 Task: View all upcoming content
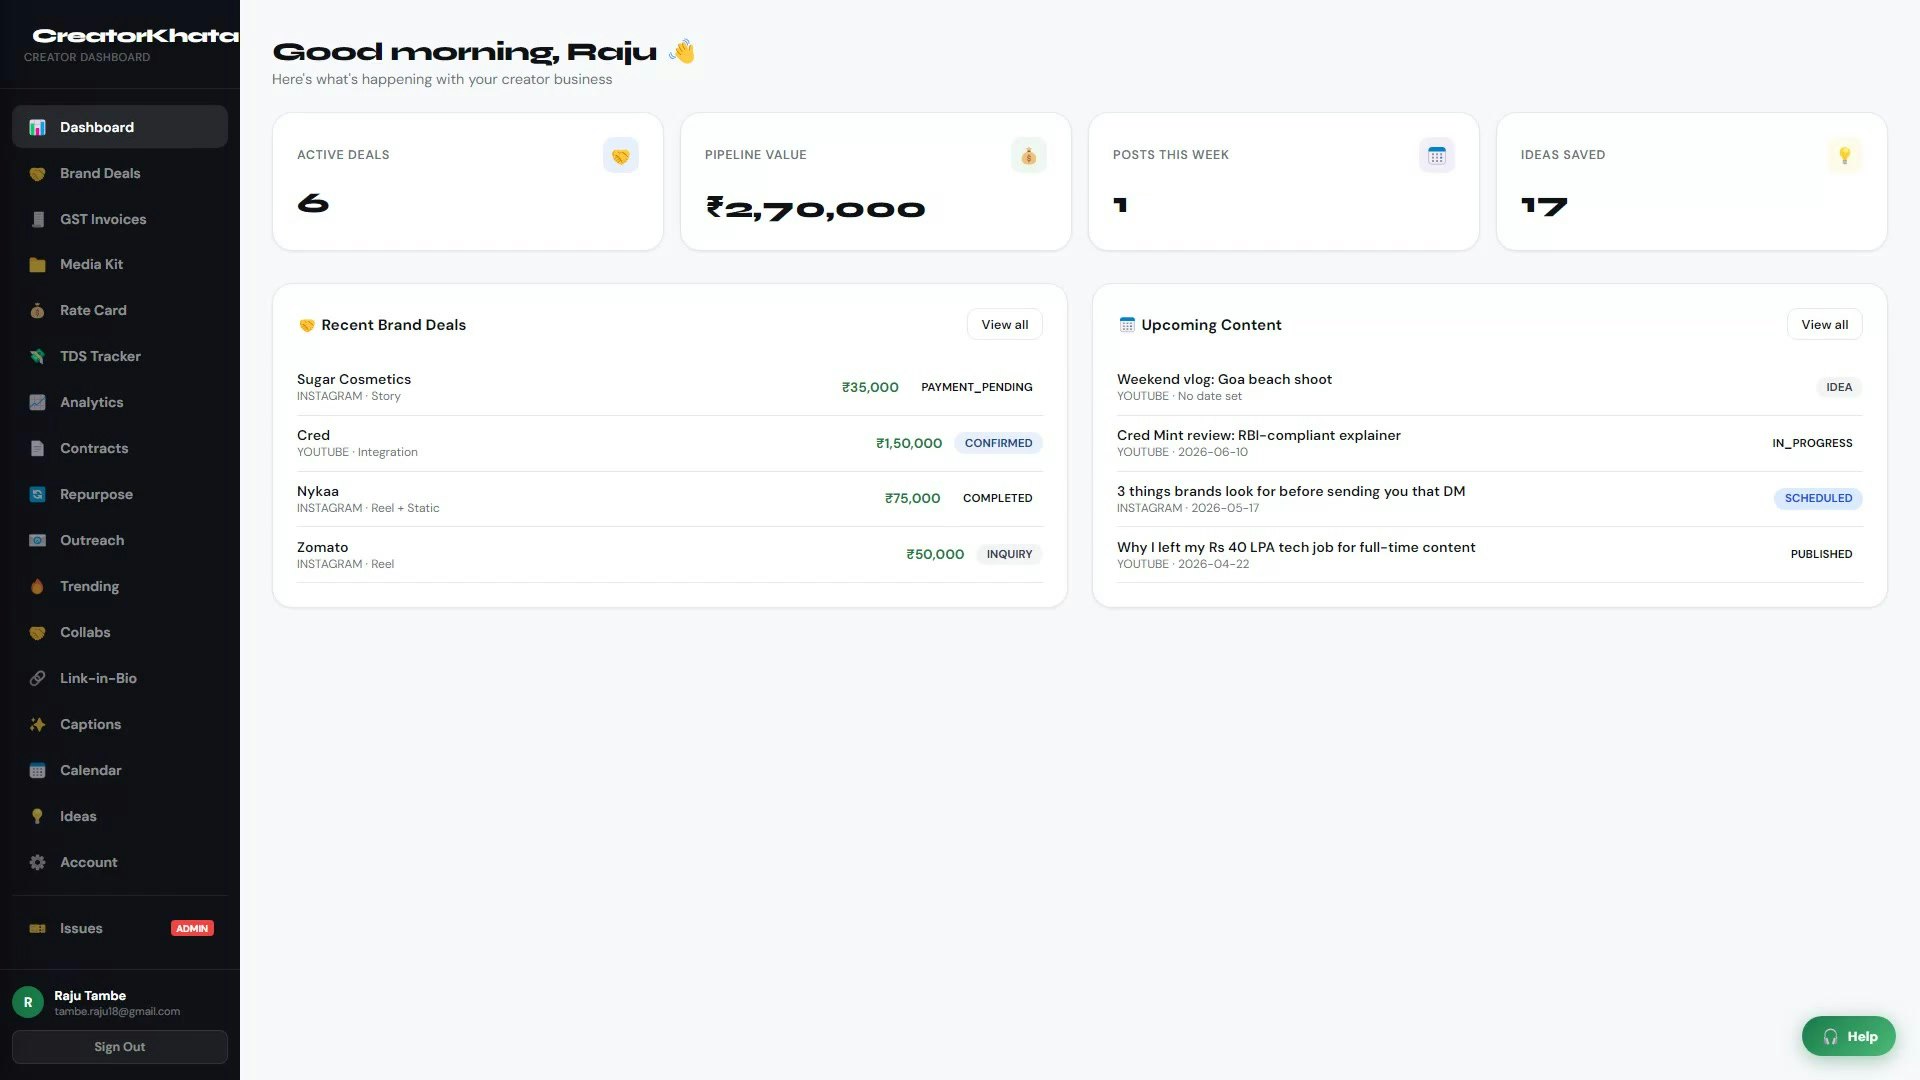(1824, 325)
